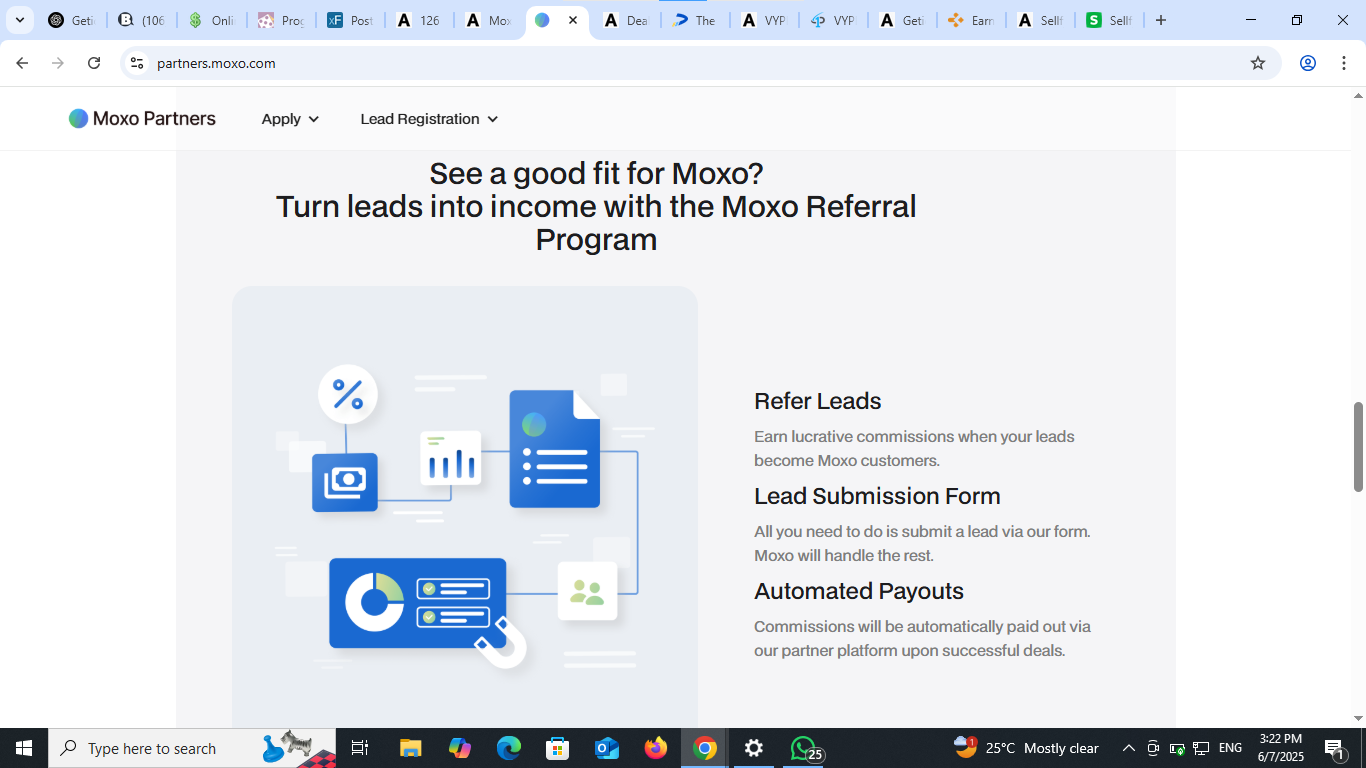Click the referral program illustration
This screenshot has width=1366, height=768.
click(x=465, y=507)
